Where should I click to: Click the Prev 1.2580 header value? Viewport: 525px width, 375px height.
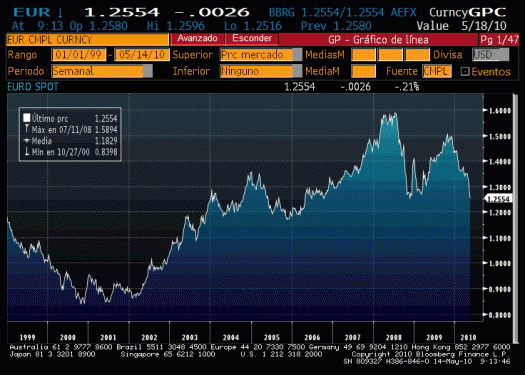pyautogui.click(x=336, y=26)
